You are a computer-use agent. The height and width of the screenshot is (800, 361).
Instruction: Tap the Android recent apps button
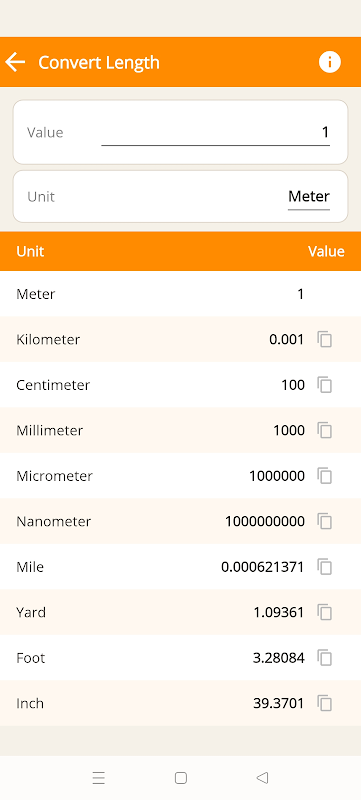(x=98, y=778)
